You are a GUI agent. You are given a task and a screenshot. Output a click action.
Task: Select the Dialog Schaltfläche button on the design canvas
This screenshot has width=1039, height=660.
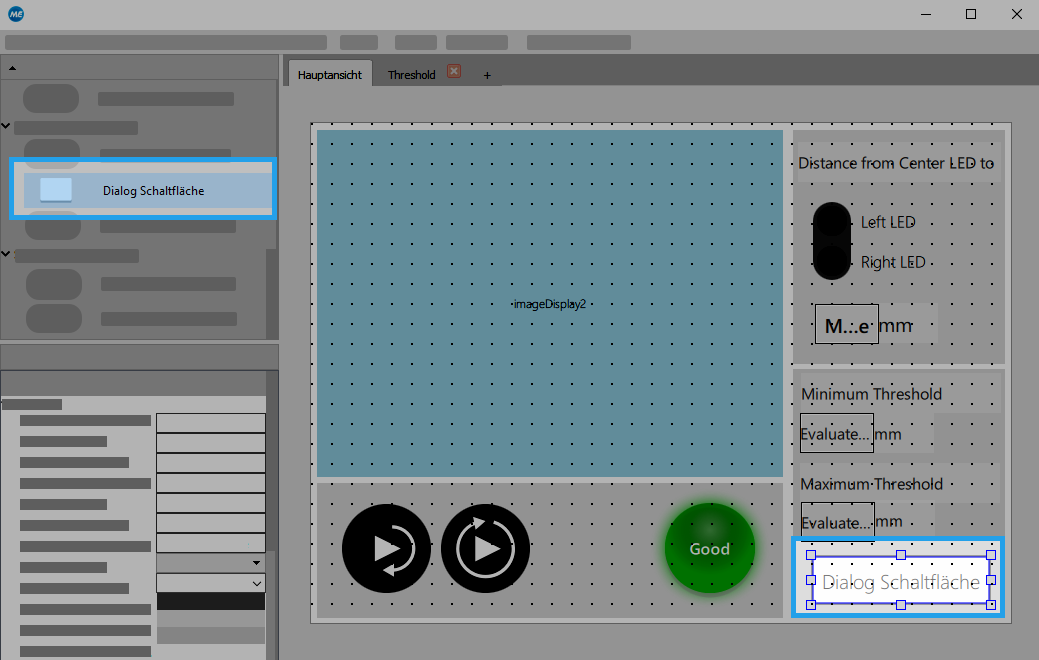point(901,580)
